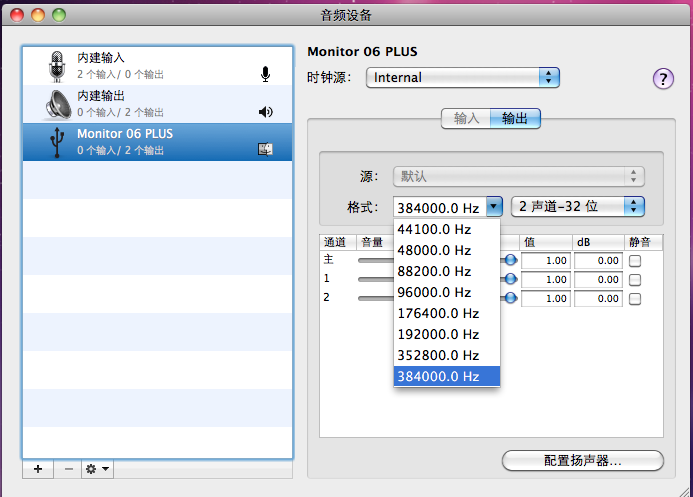The width and height of the screenshot is (693, 497).
Task: Click the microphone icon of 内建输入
Action: [x=57, y=66]
